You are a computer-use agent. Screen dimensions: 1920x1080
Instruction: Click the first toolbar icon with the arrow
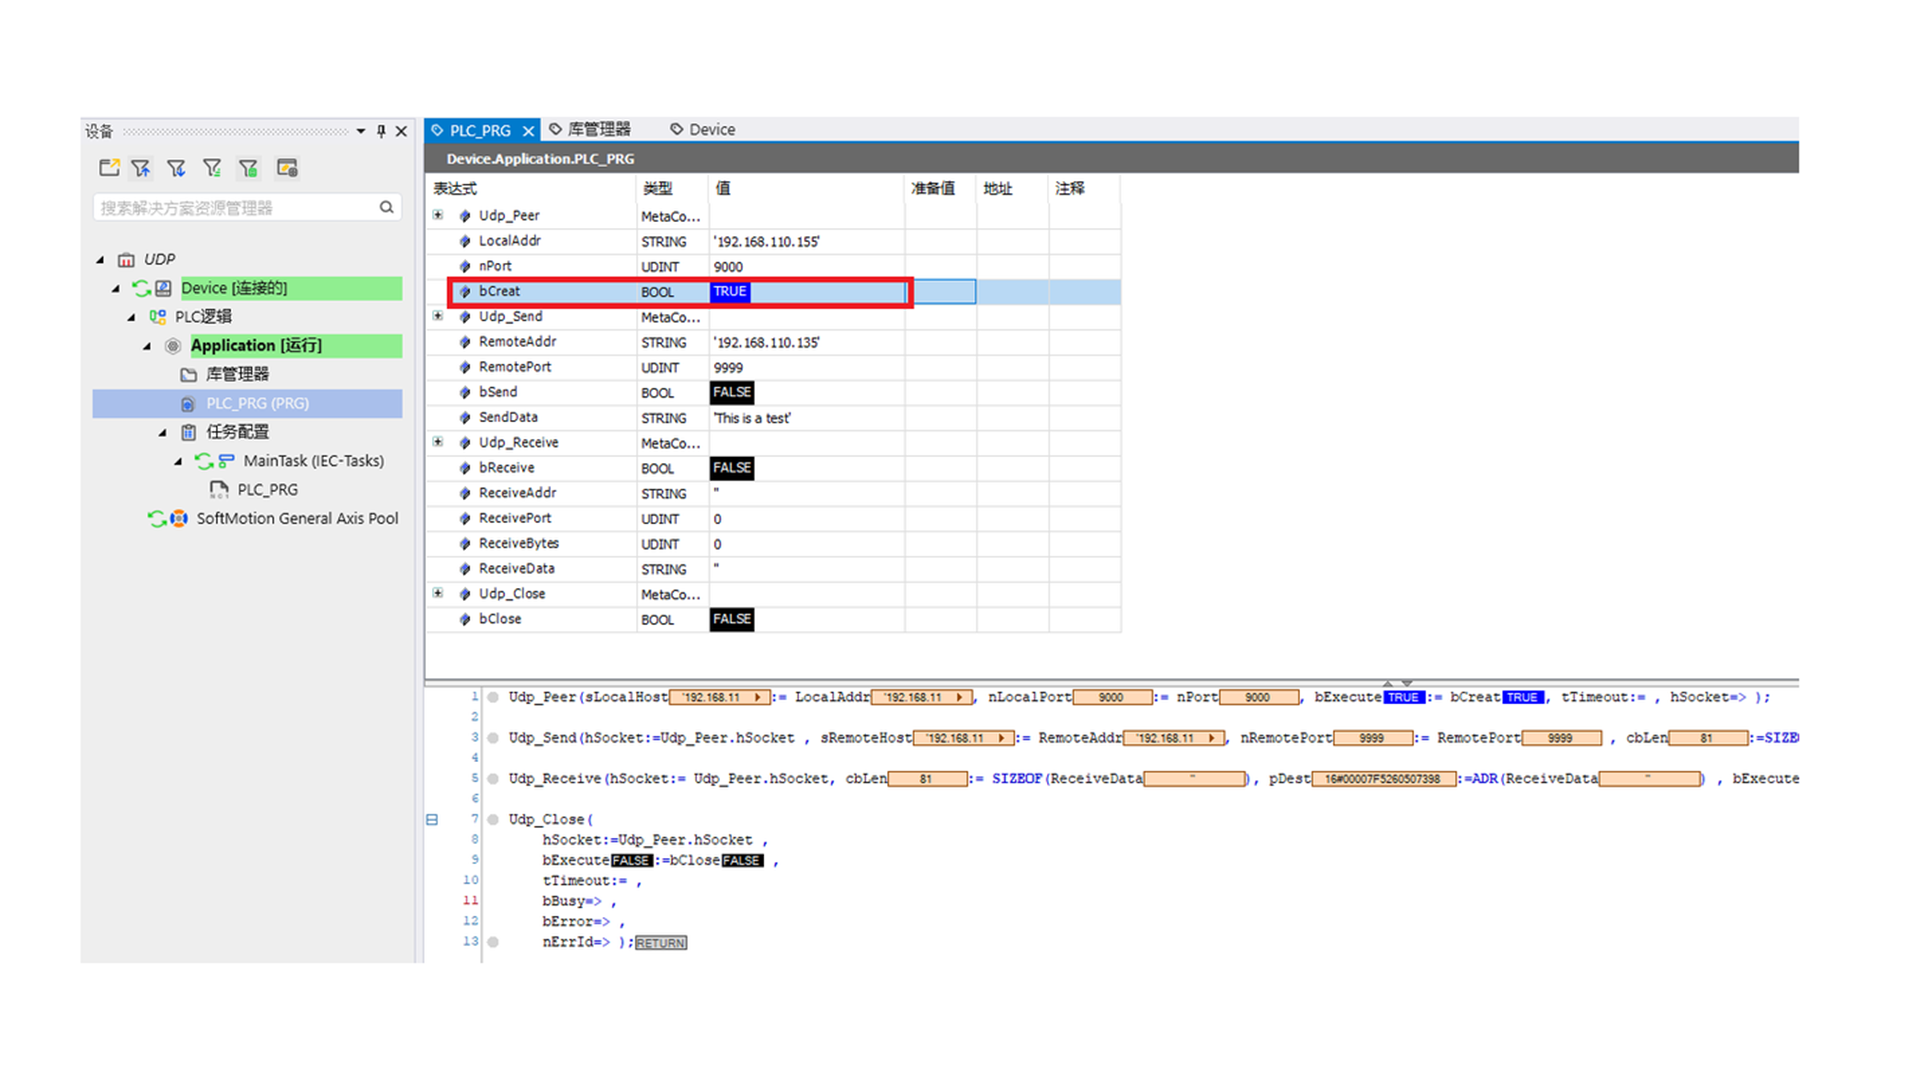(109, 168)
